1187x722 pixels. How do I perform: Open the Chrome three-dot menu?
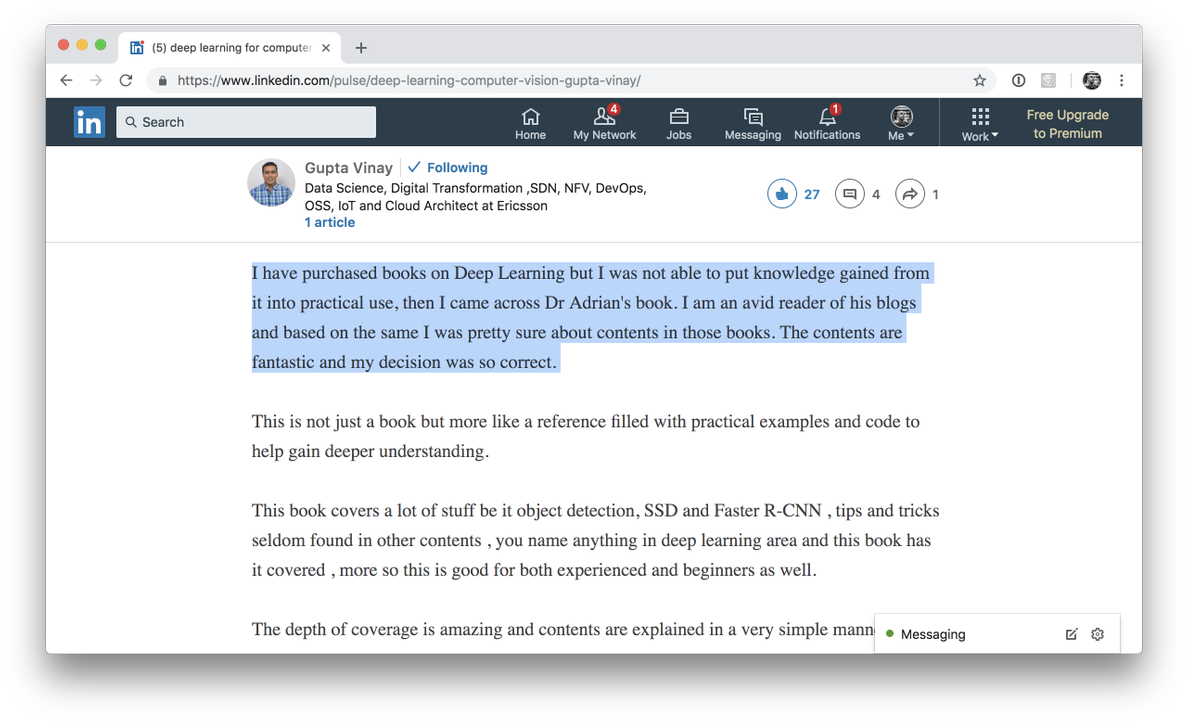pos(1122,81)
